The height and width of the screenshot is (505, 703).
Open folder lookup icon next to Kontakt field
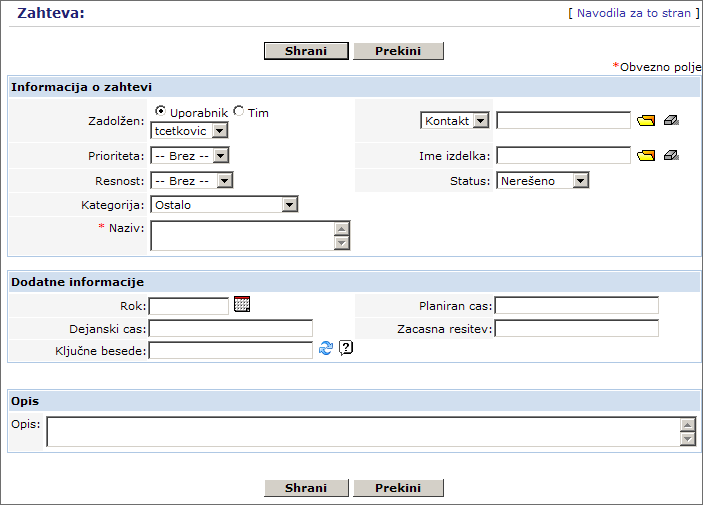tap(646, 121)
